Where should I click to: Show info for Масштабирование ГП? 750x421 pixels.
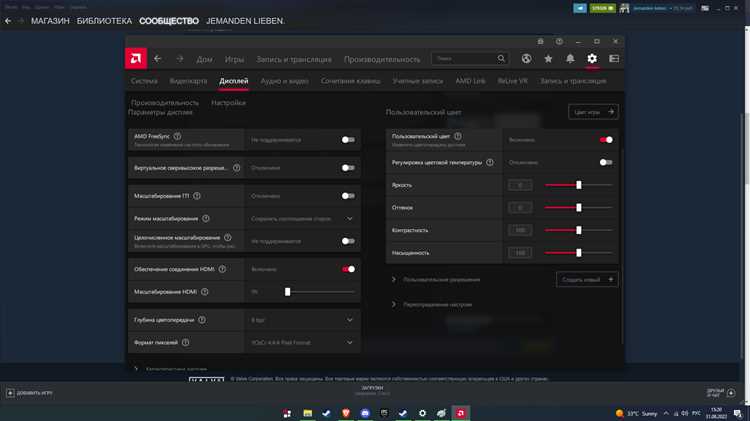point(197,196)
